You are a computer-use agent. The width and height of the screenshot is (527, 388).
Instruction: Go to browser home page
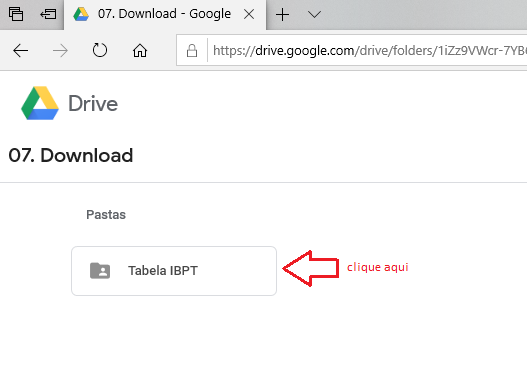point(140,50)
